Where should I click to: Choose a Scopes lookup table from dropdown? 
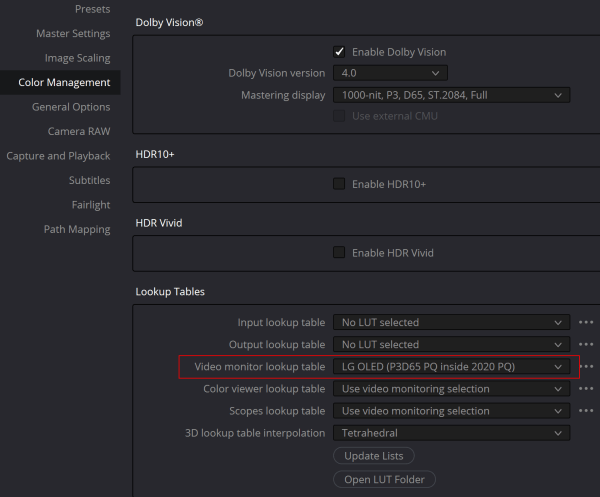[x=452, y=411]
